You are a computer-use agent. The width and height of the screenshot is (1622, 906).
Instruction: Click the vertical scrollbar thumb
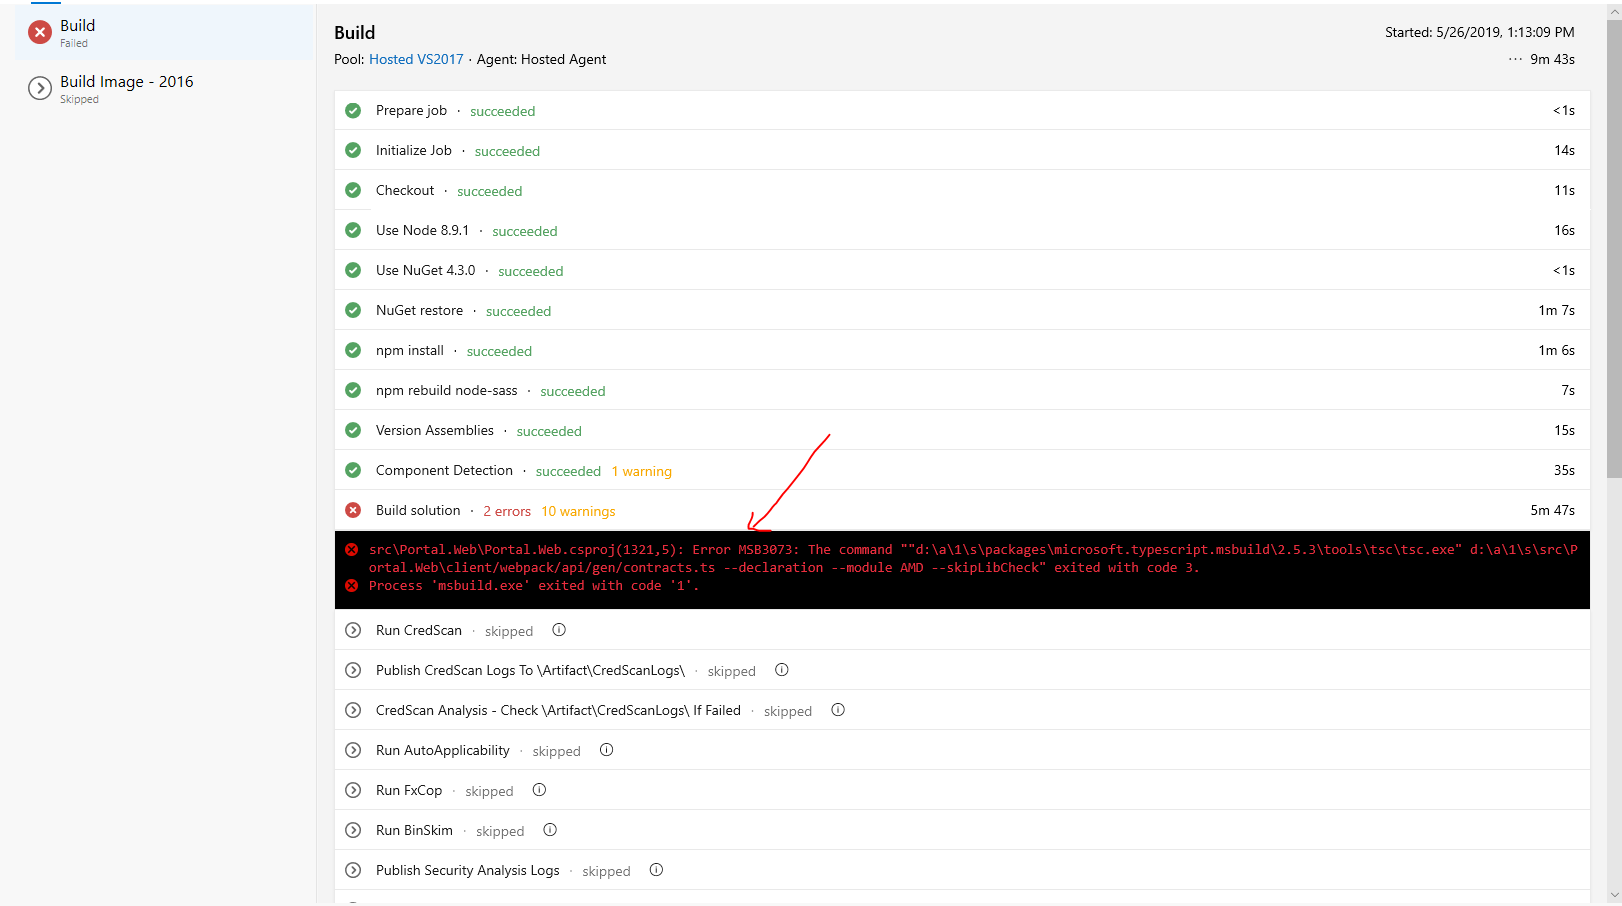click(1614, 249)
